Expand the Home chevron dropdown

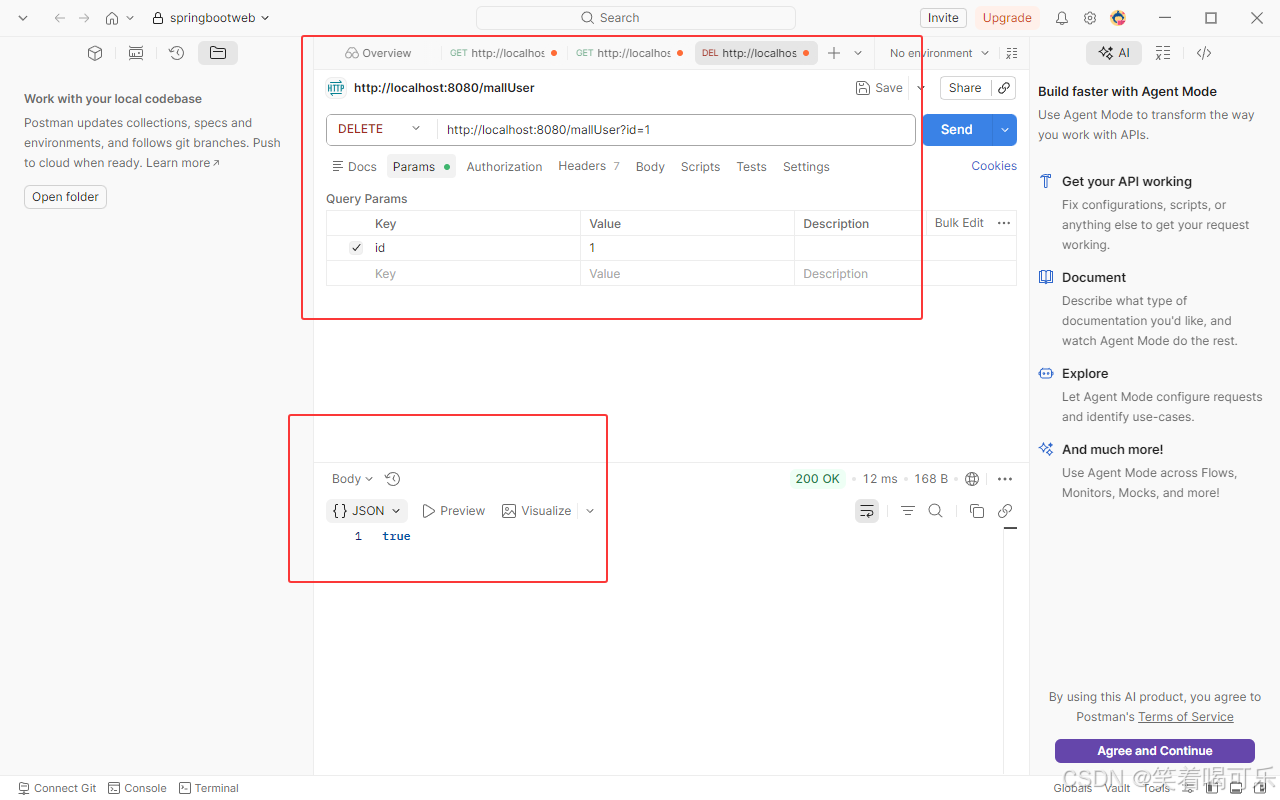click(x=130, y=18)
